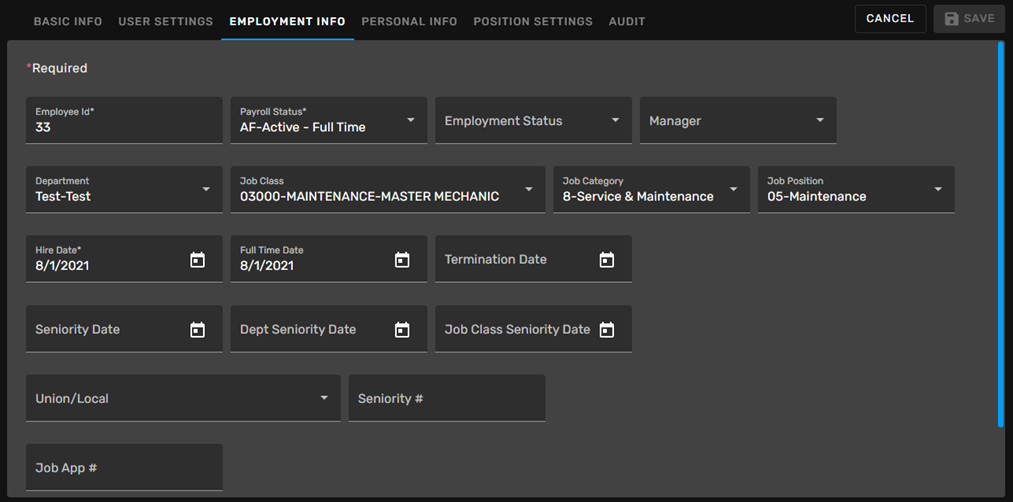Open Full Time Date calendar picker

click(x=402, y=260)
